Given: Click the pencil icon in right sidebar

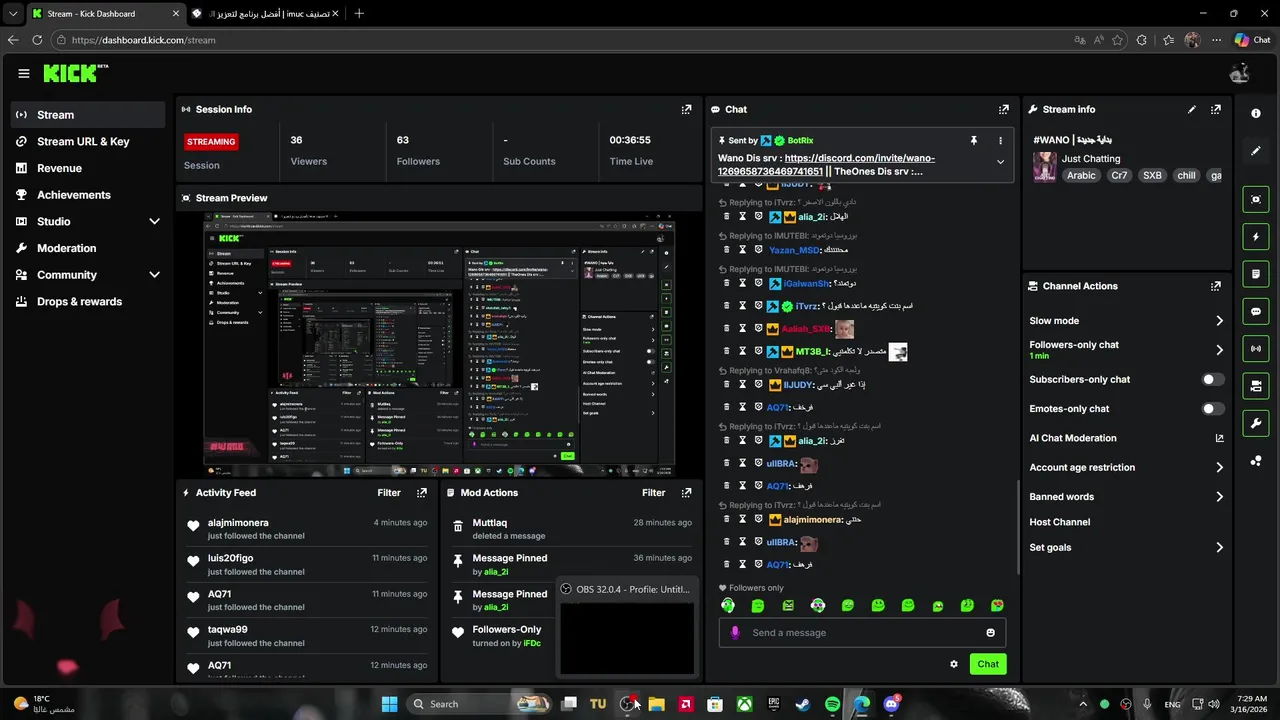Looking at the screenshot, I should (1256, 151).
